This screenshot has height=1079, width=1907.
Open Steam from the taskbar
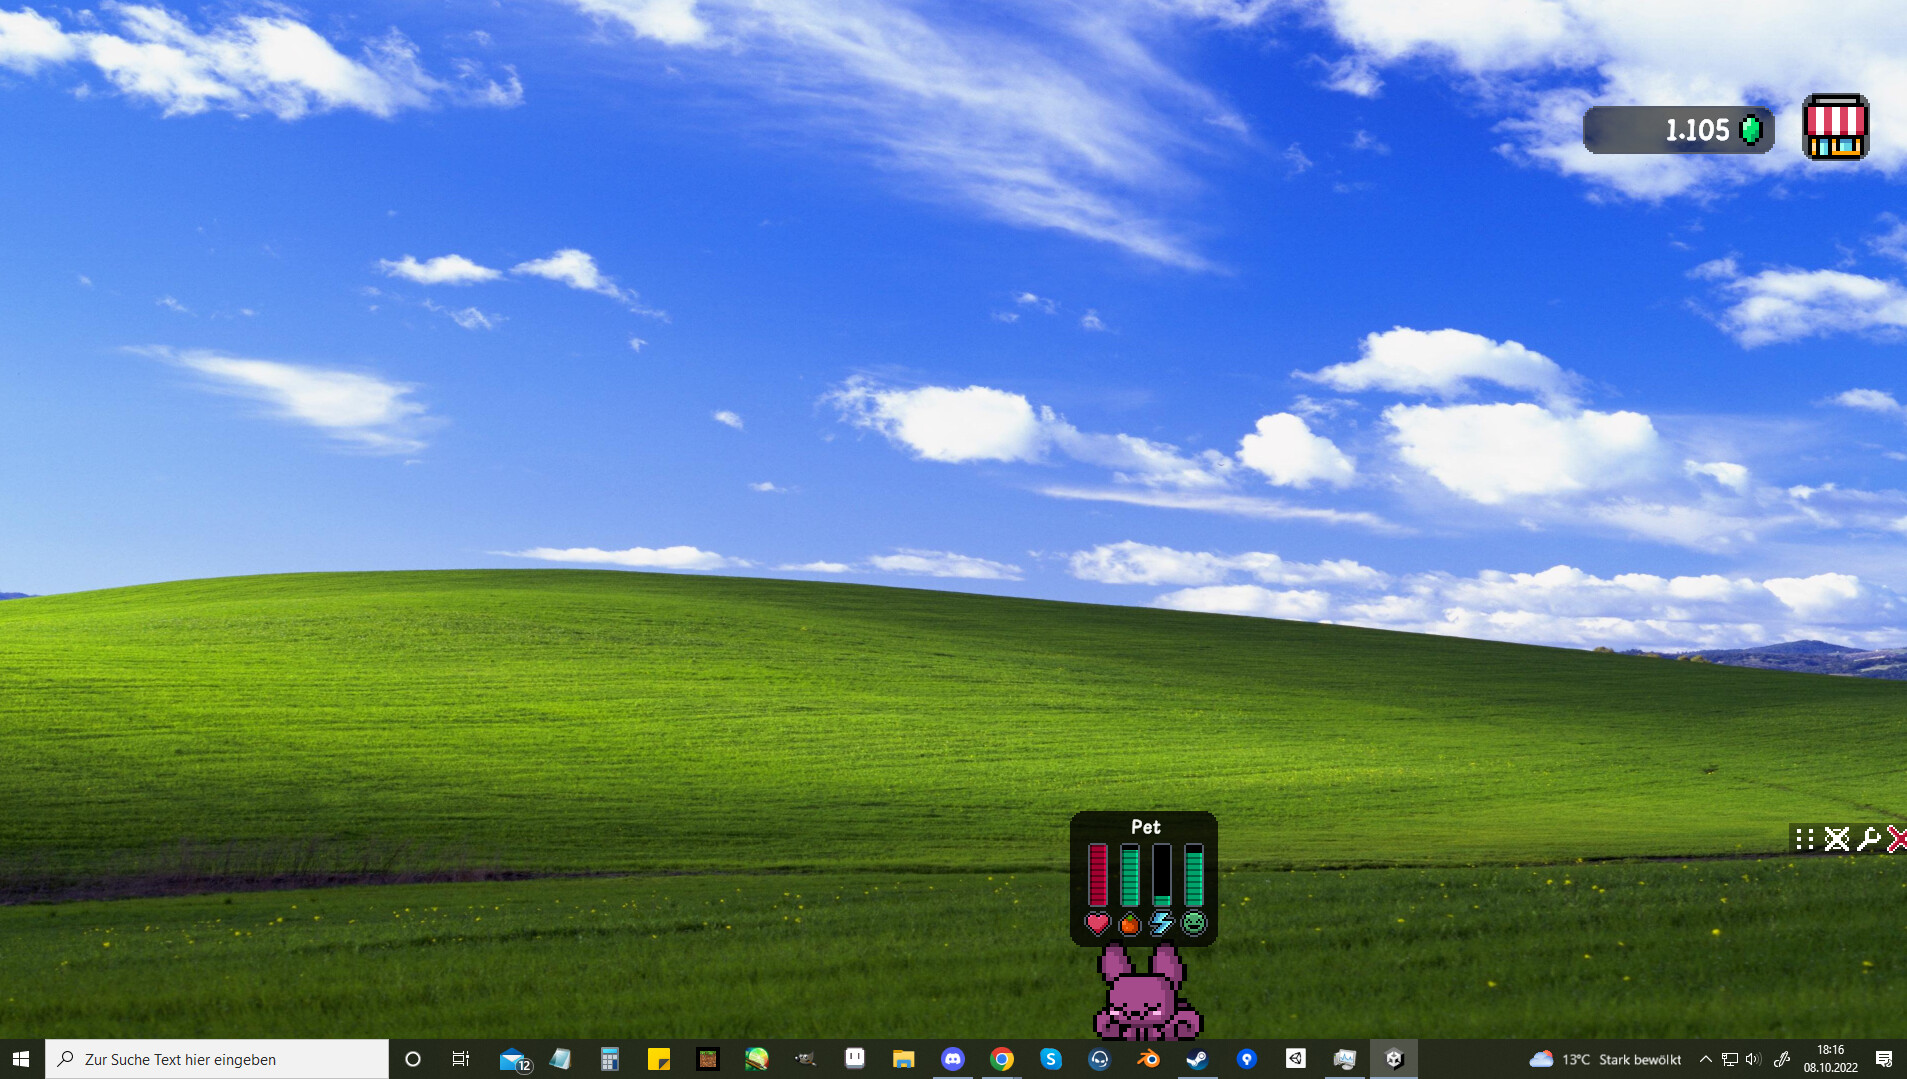(x=1198, y=1059)
